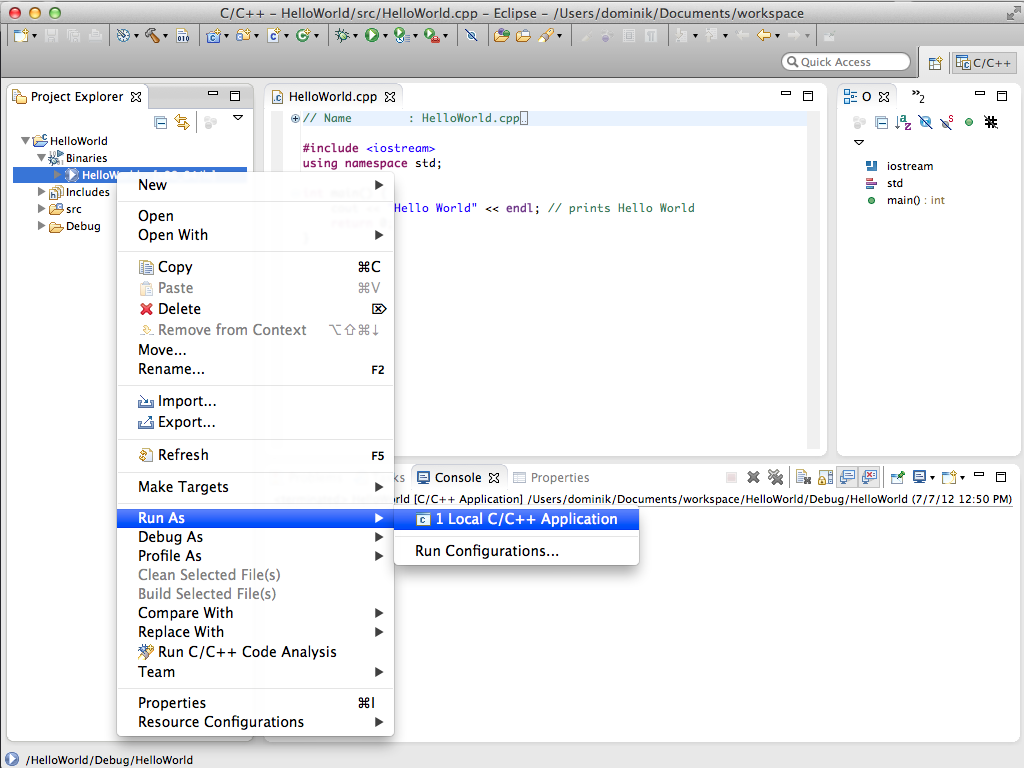Click the New Source Folder icon

click(243, 35)
